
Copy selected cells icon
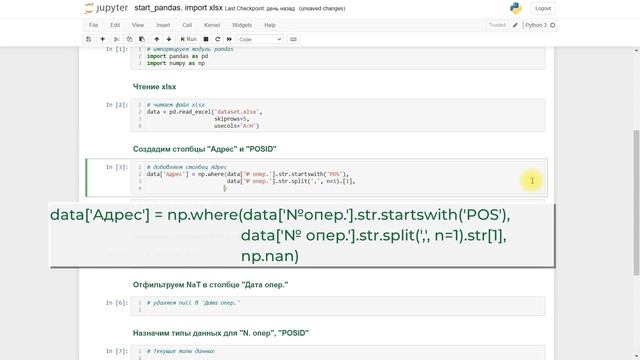(x=129, y=39)
